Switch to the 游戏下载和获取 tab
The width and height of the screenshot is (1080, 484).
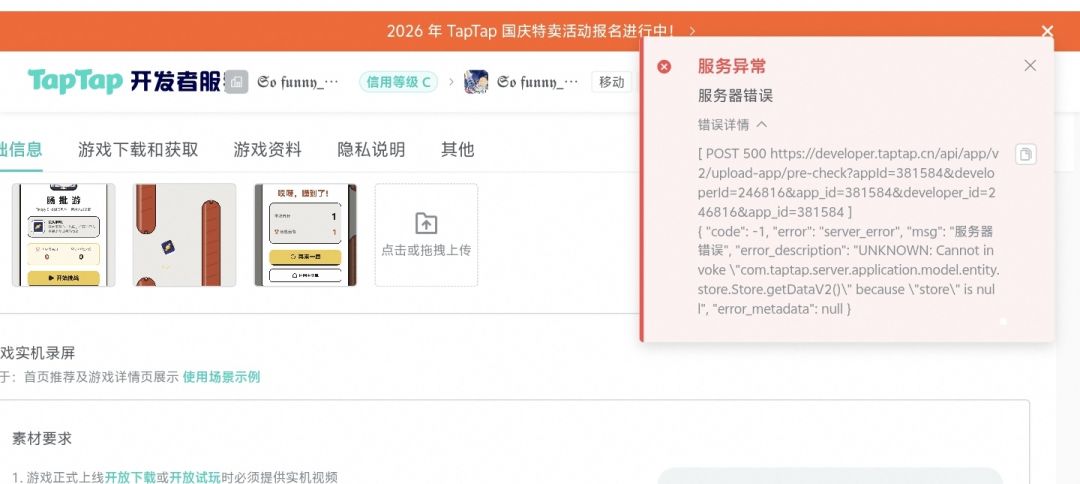coord(138,149)
